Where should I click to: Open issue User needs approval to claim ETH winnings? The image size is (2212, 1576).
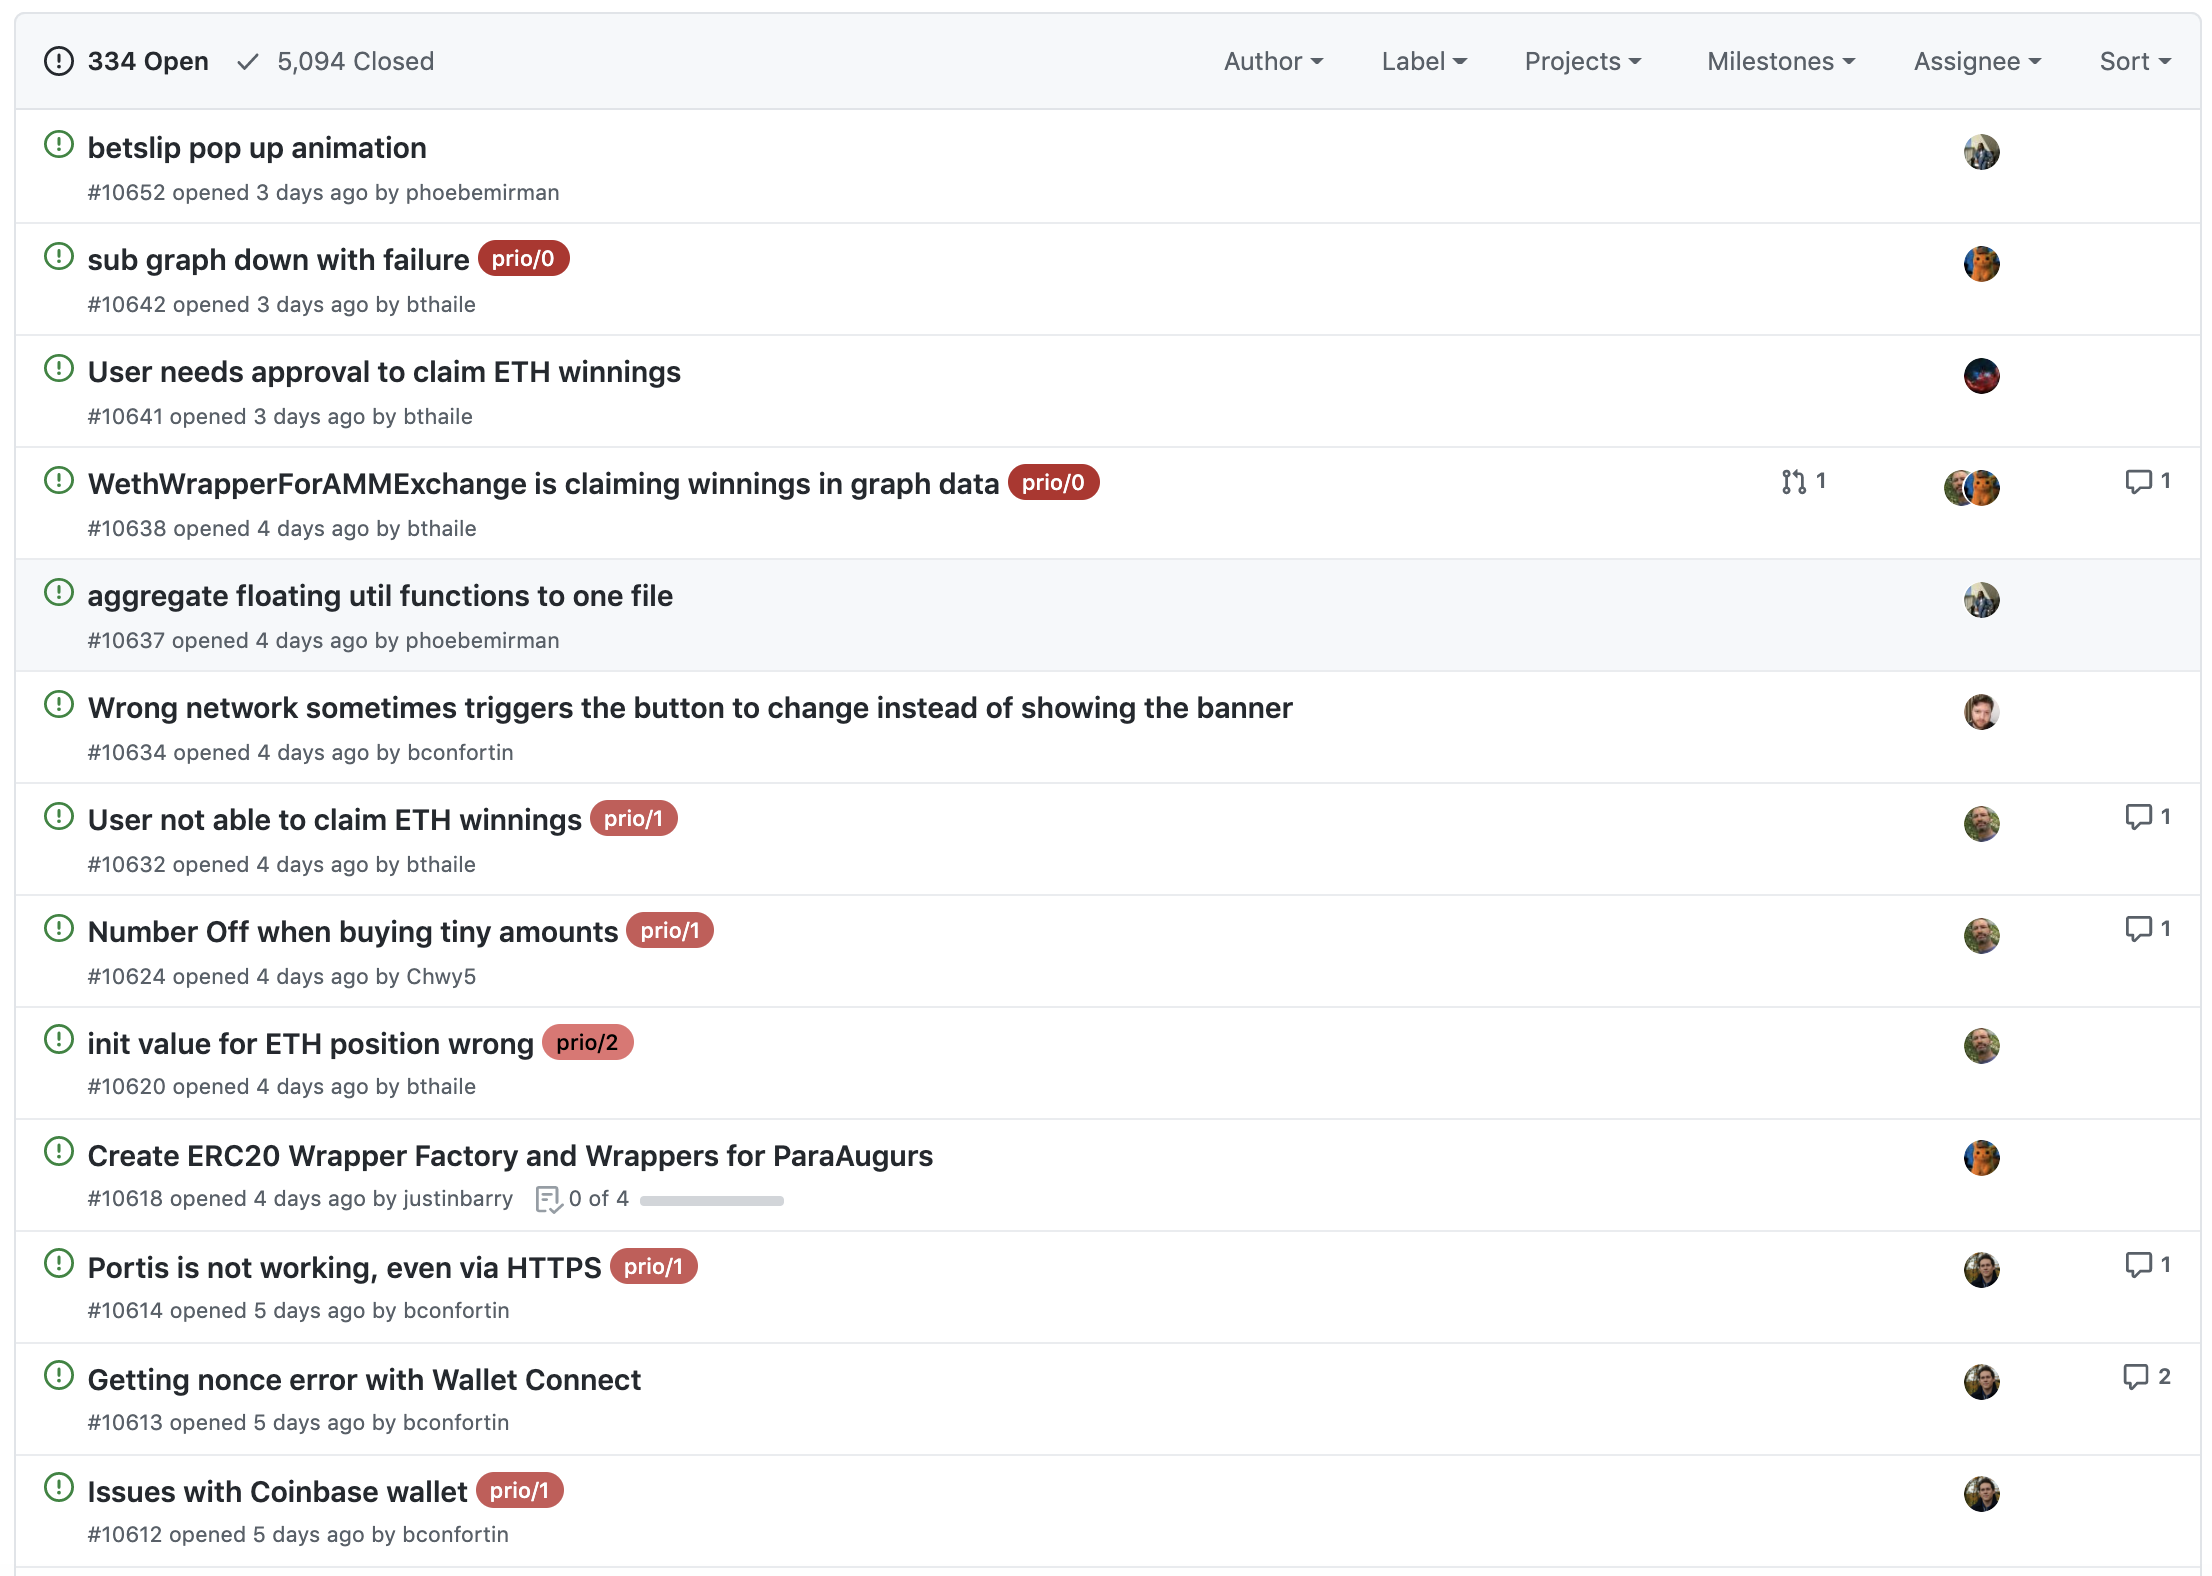pyautogui.click(x=384, y=372)
